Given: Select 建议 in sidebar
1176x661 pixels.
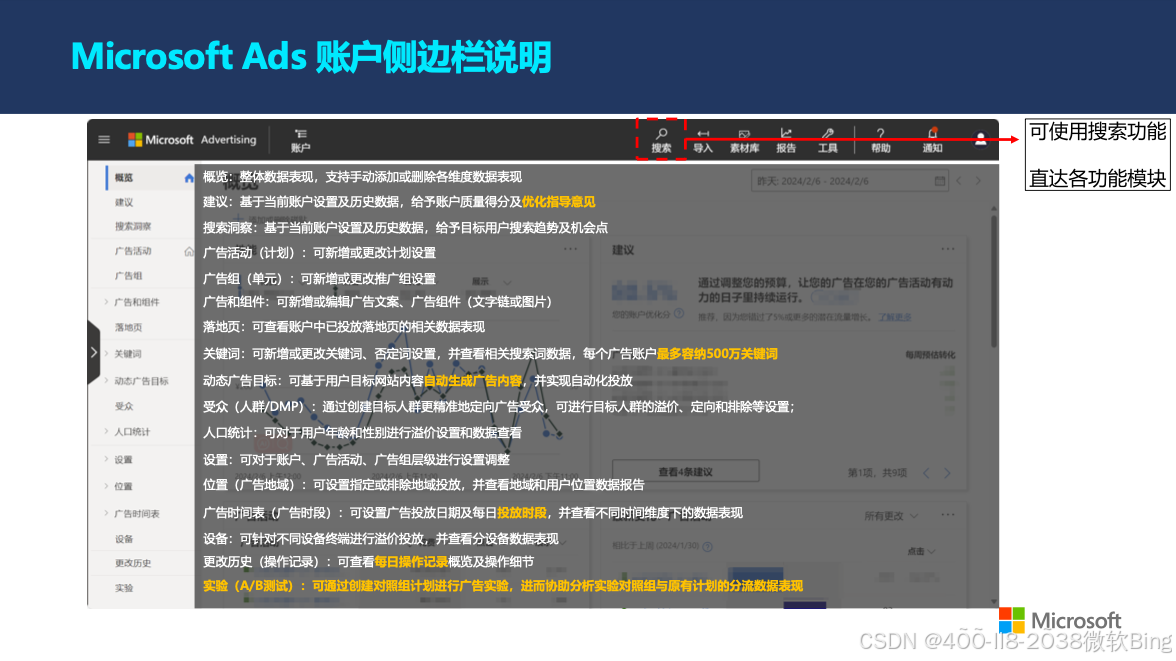Looking at the screenshot, I should tap(124, 203).
